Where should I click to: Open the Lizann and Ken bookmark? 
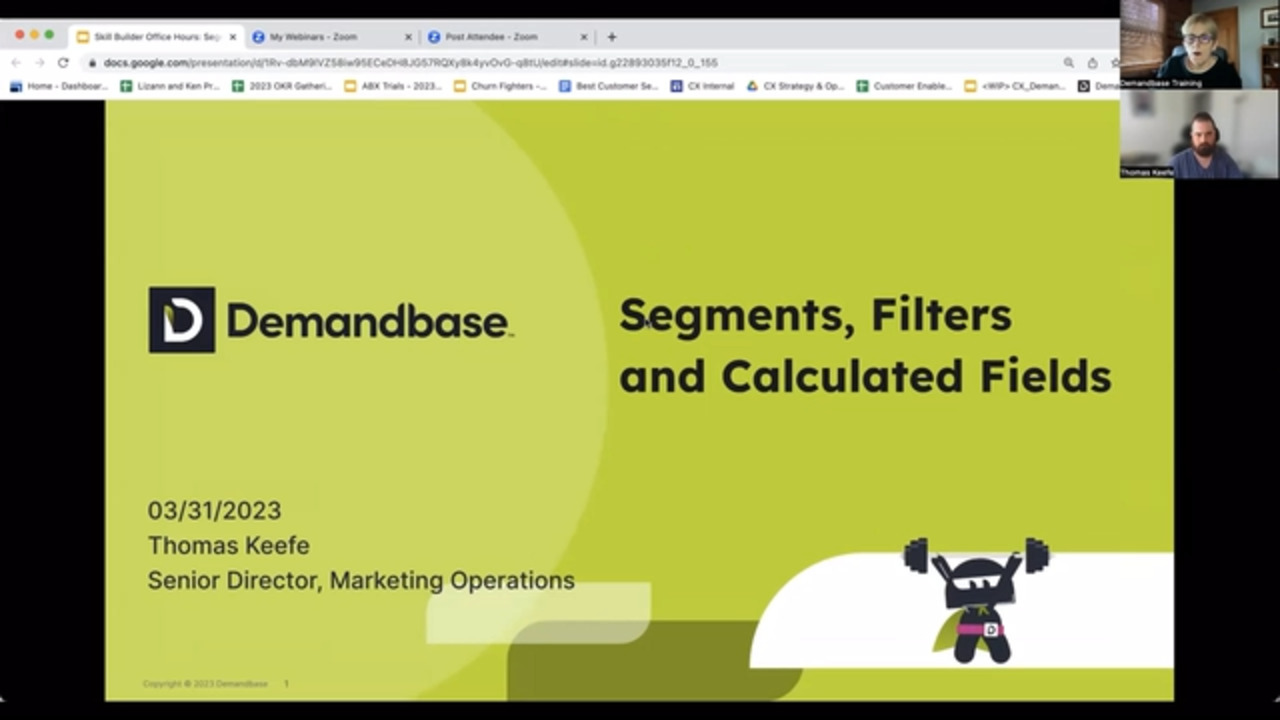tap(169, 86)
